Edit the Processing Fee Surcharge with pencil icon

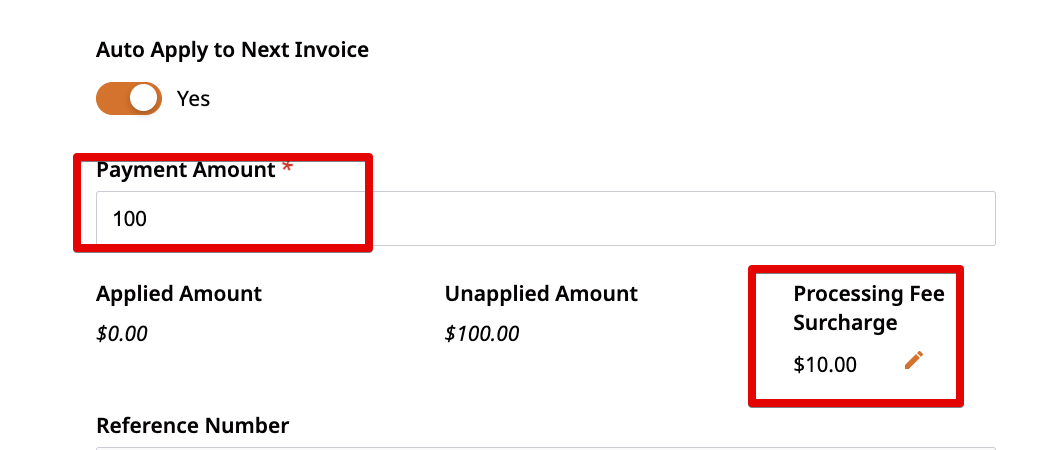[913, 360]
